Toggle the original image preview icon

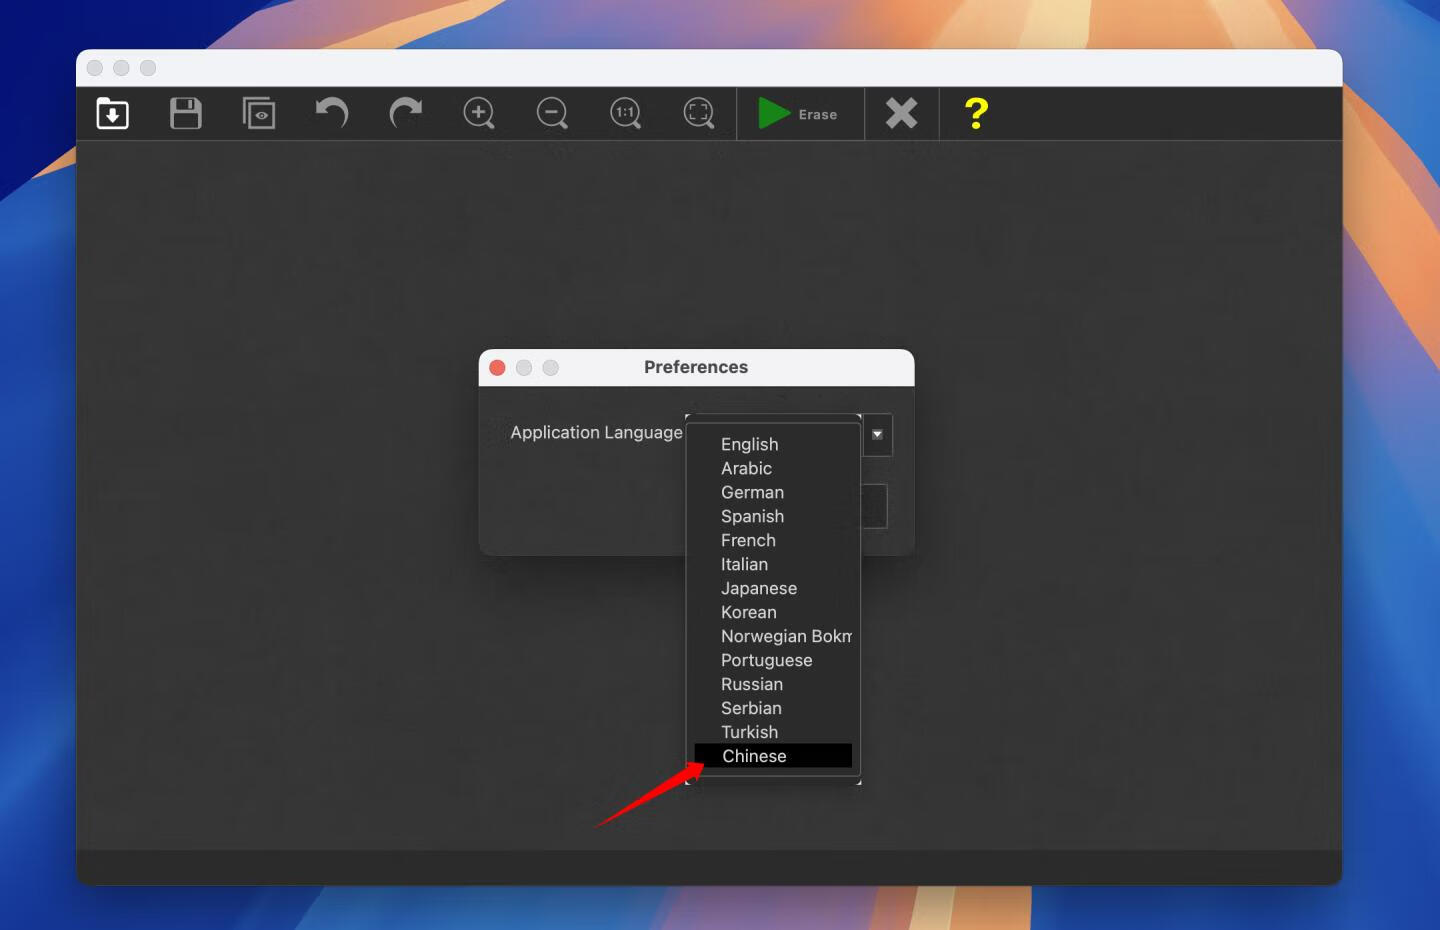(259, 114)
